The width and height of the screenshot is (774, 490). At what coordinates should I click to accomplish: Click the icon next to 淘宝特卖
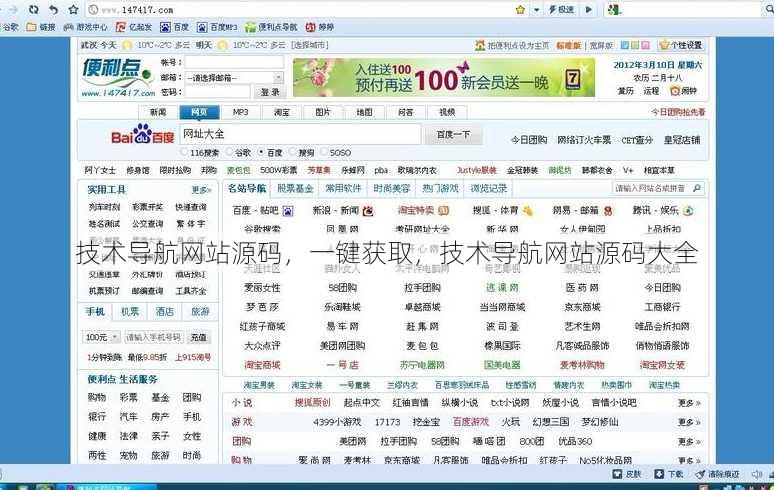443,211
